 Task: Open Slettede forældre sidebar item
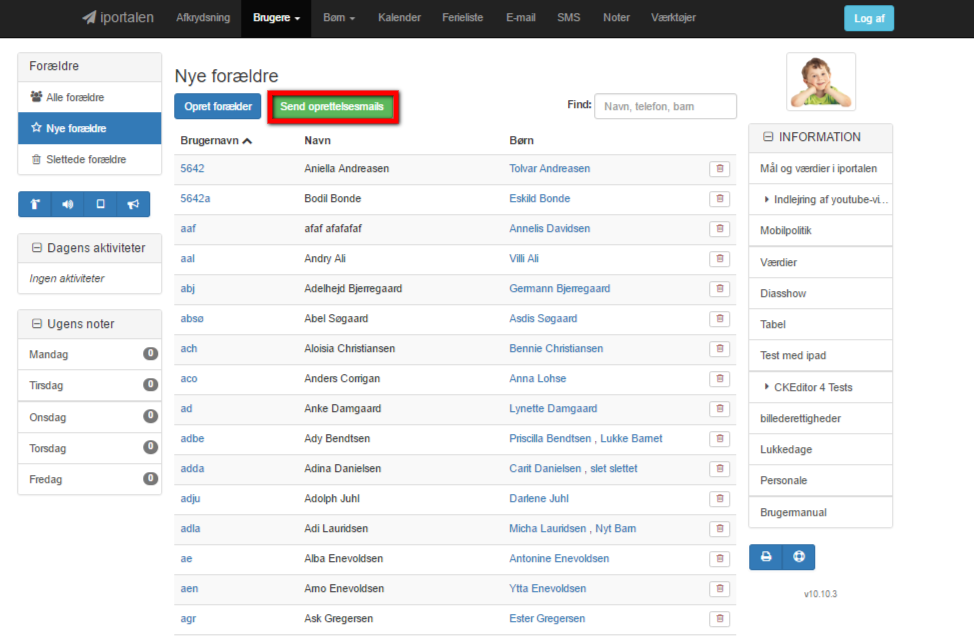89,160
